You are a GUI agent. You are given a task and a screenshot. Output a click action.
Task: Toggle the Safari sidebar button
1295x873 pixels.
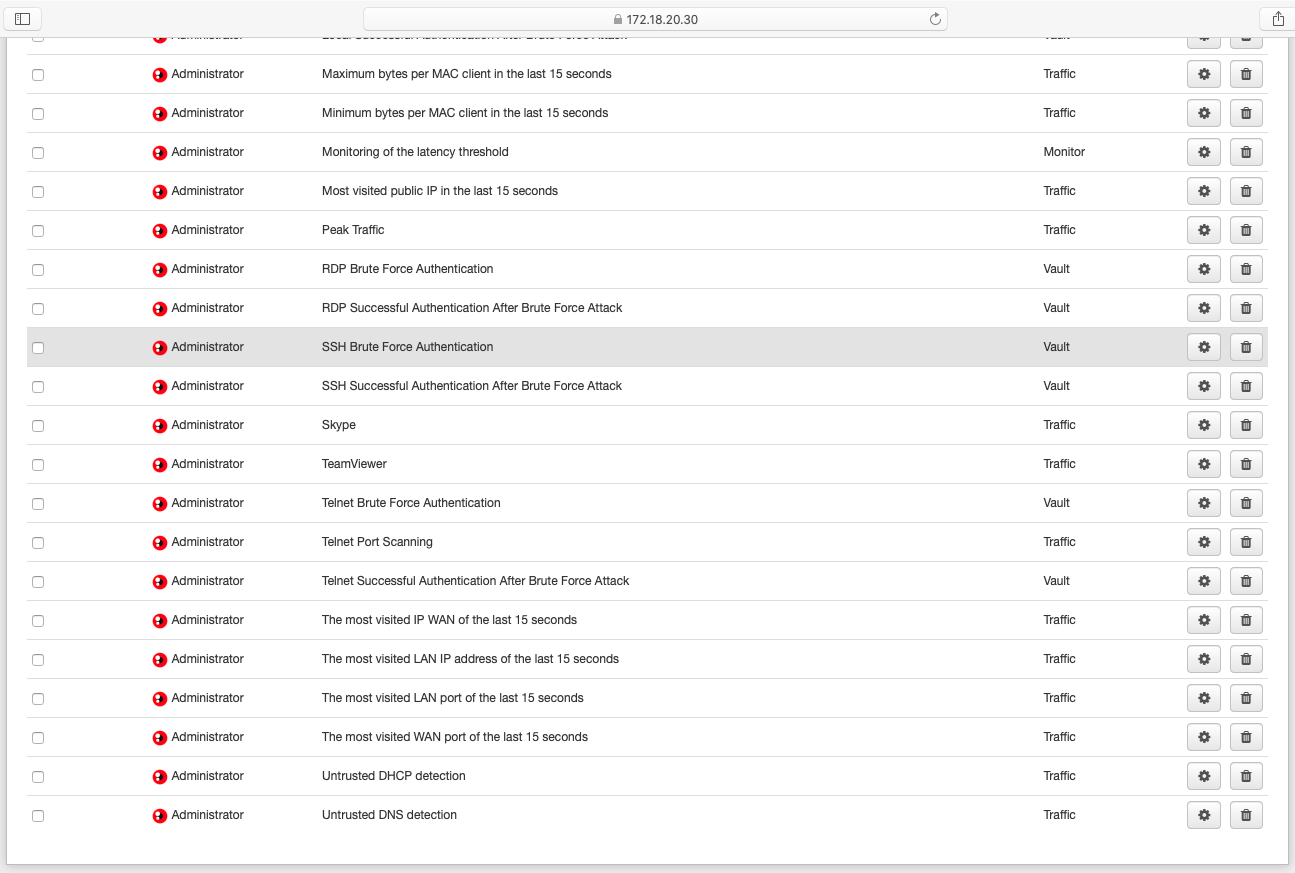click(x=23, y=19)
